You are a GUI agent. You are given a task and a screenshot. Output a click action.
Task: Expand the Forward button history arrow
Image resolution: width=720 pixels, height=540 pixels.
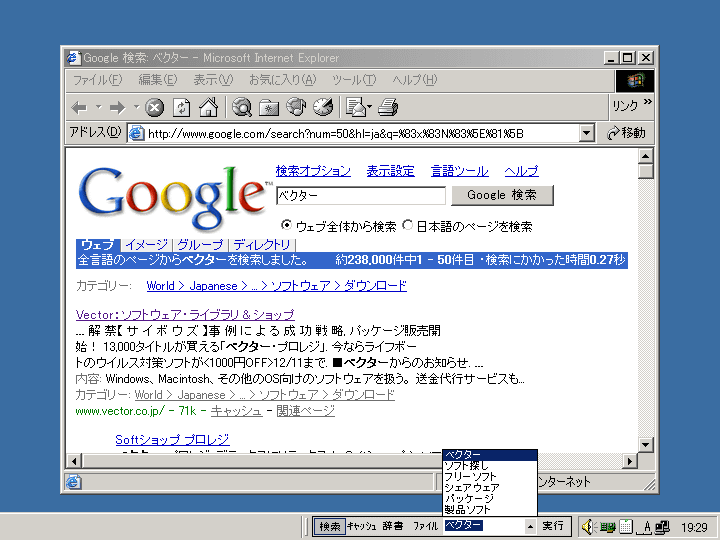click(136, 107)
